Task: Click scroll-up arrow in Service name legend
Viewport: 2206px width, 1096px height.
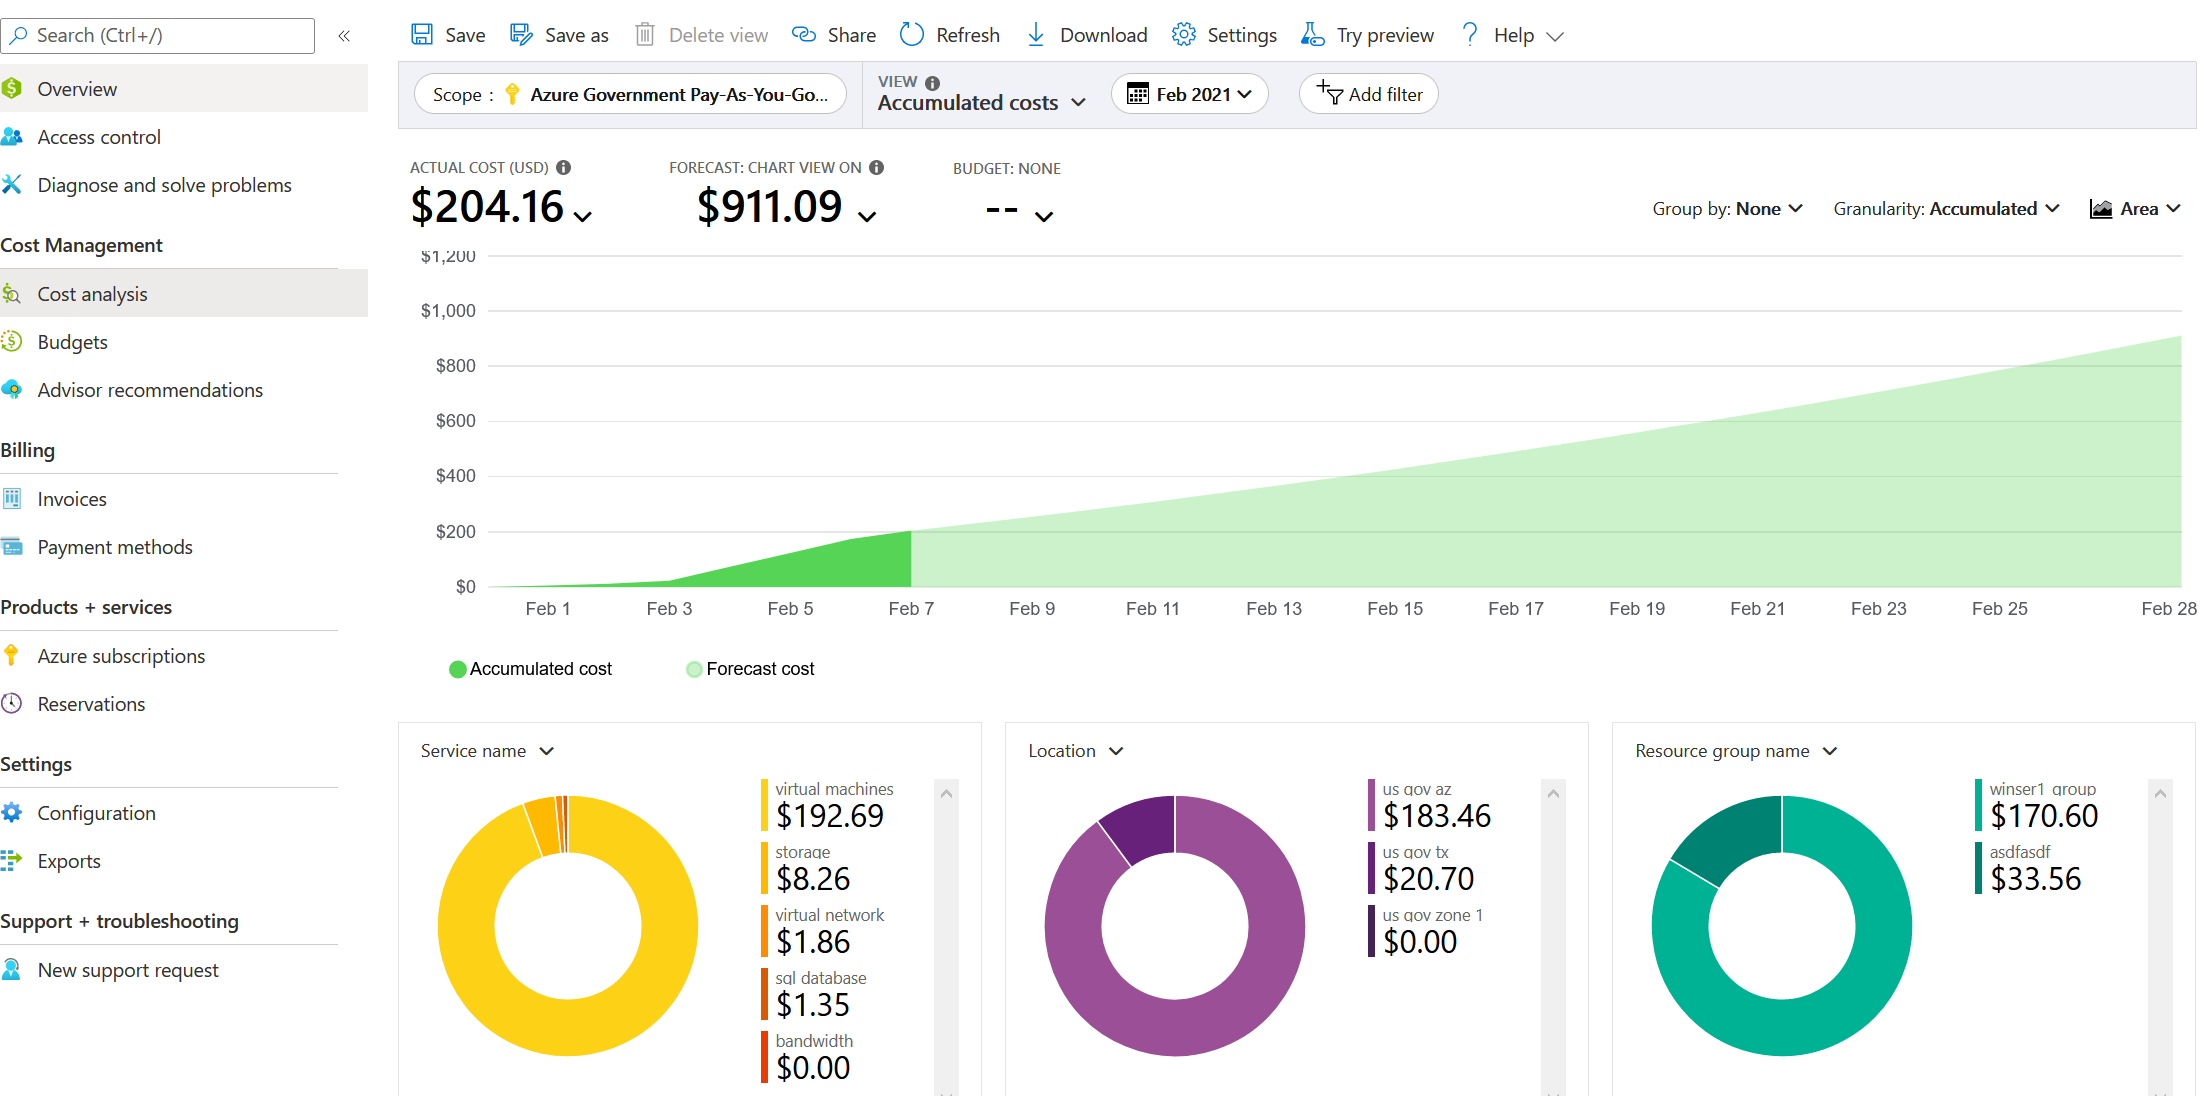Action: pyautogui.click(x=946, y=793)
